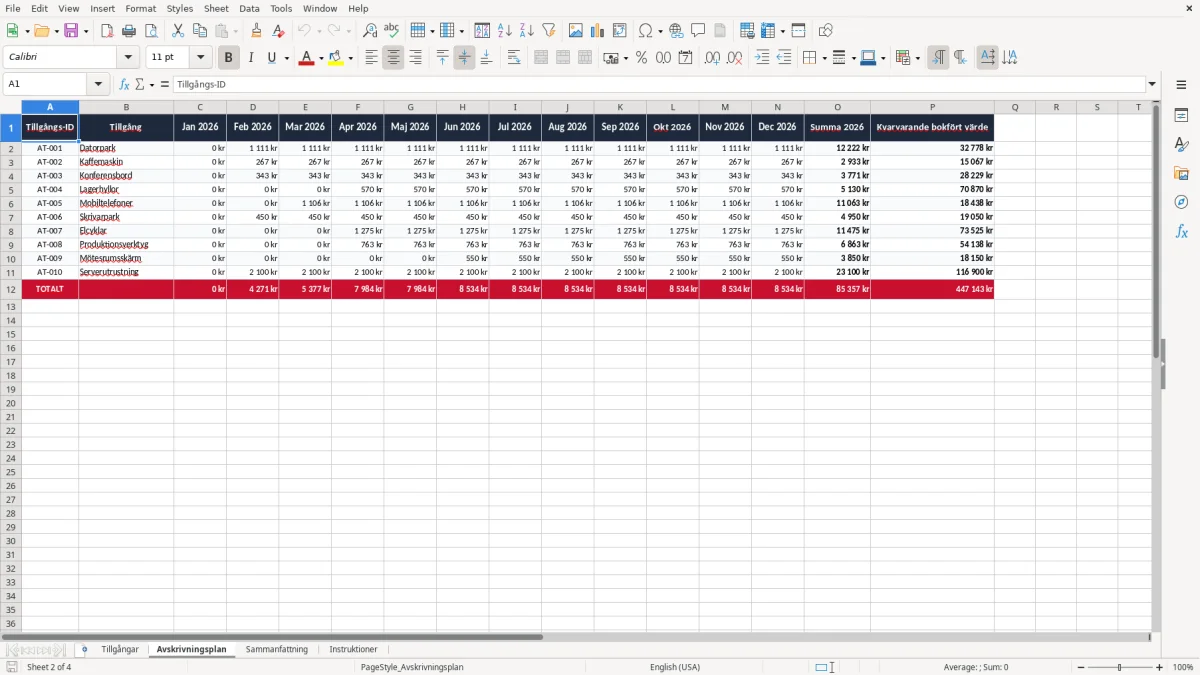This screenshot has width=1200, height=675.
Task: Toggle Italic text formatting
Action: click(x=250, y=58)
